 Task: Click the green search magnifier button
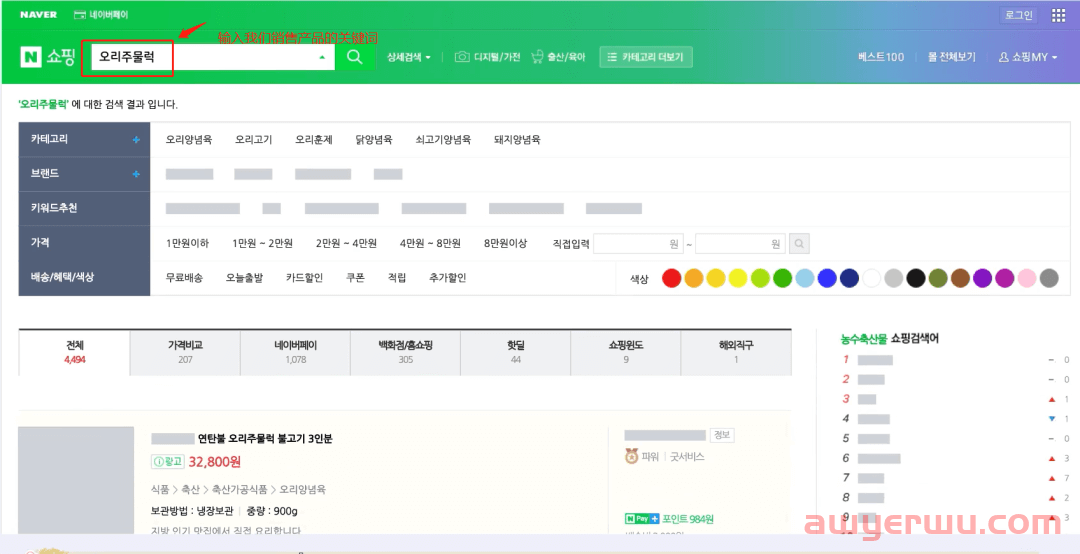click(355, 57)
